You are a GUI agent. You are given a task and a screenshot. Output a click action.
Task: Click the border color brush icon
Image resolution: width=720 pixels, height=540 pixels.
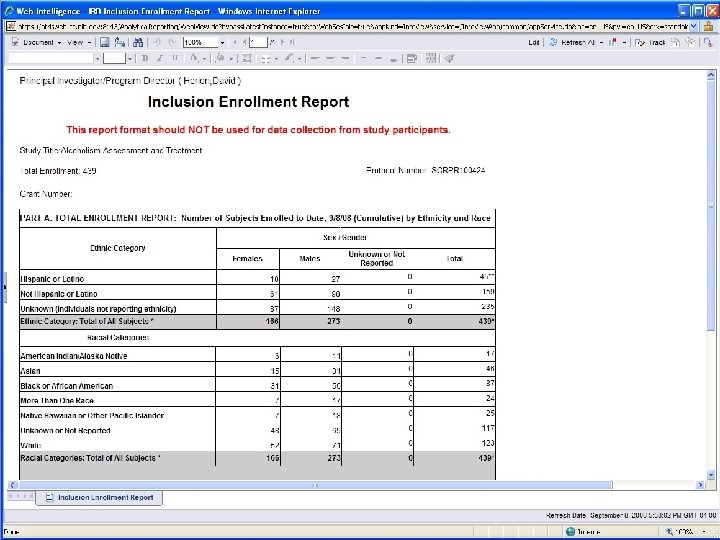[x=289, y=58]
